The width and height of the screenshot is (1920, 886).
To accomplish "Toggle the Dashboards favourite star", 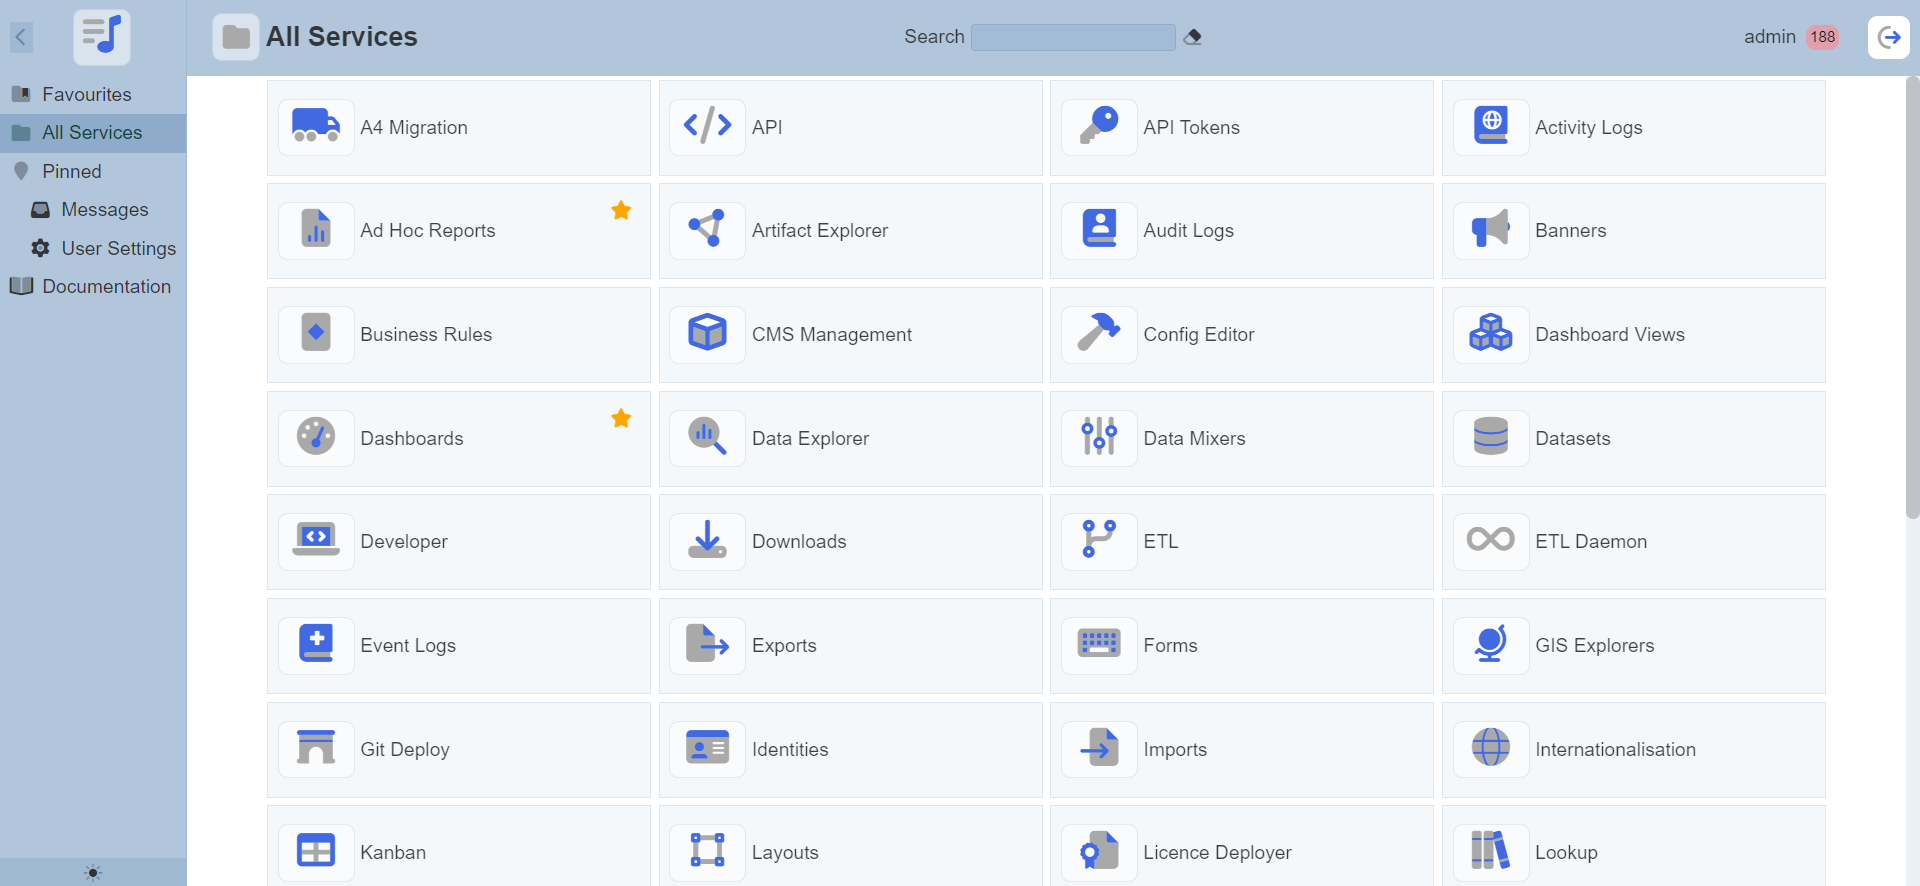I will (621, 418).
